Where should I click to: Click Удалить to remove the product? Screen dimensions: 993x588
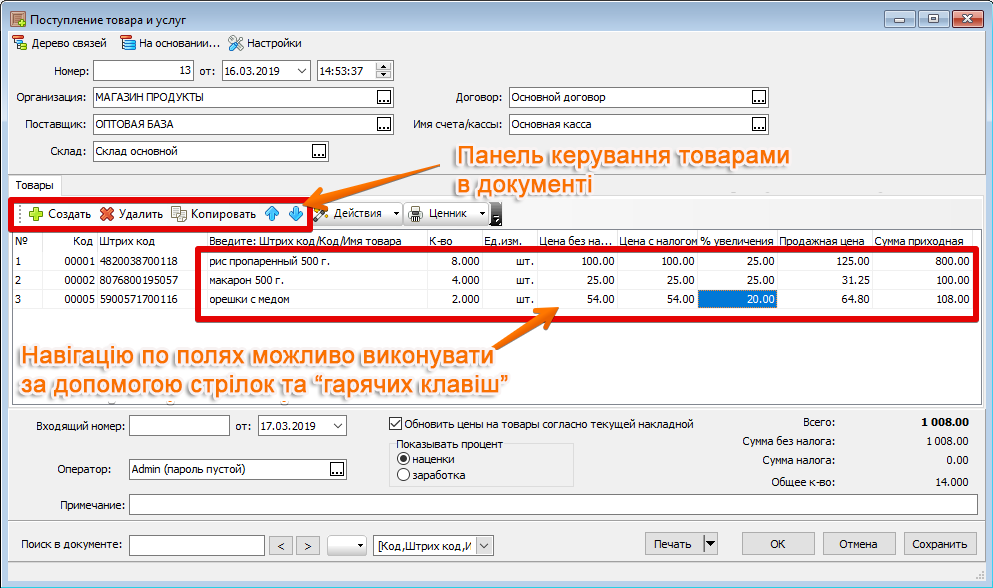pyautogui.click(x=131, y=214)
